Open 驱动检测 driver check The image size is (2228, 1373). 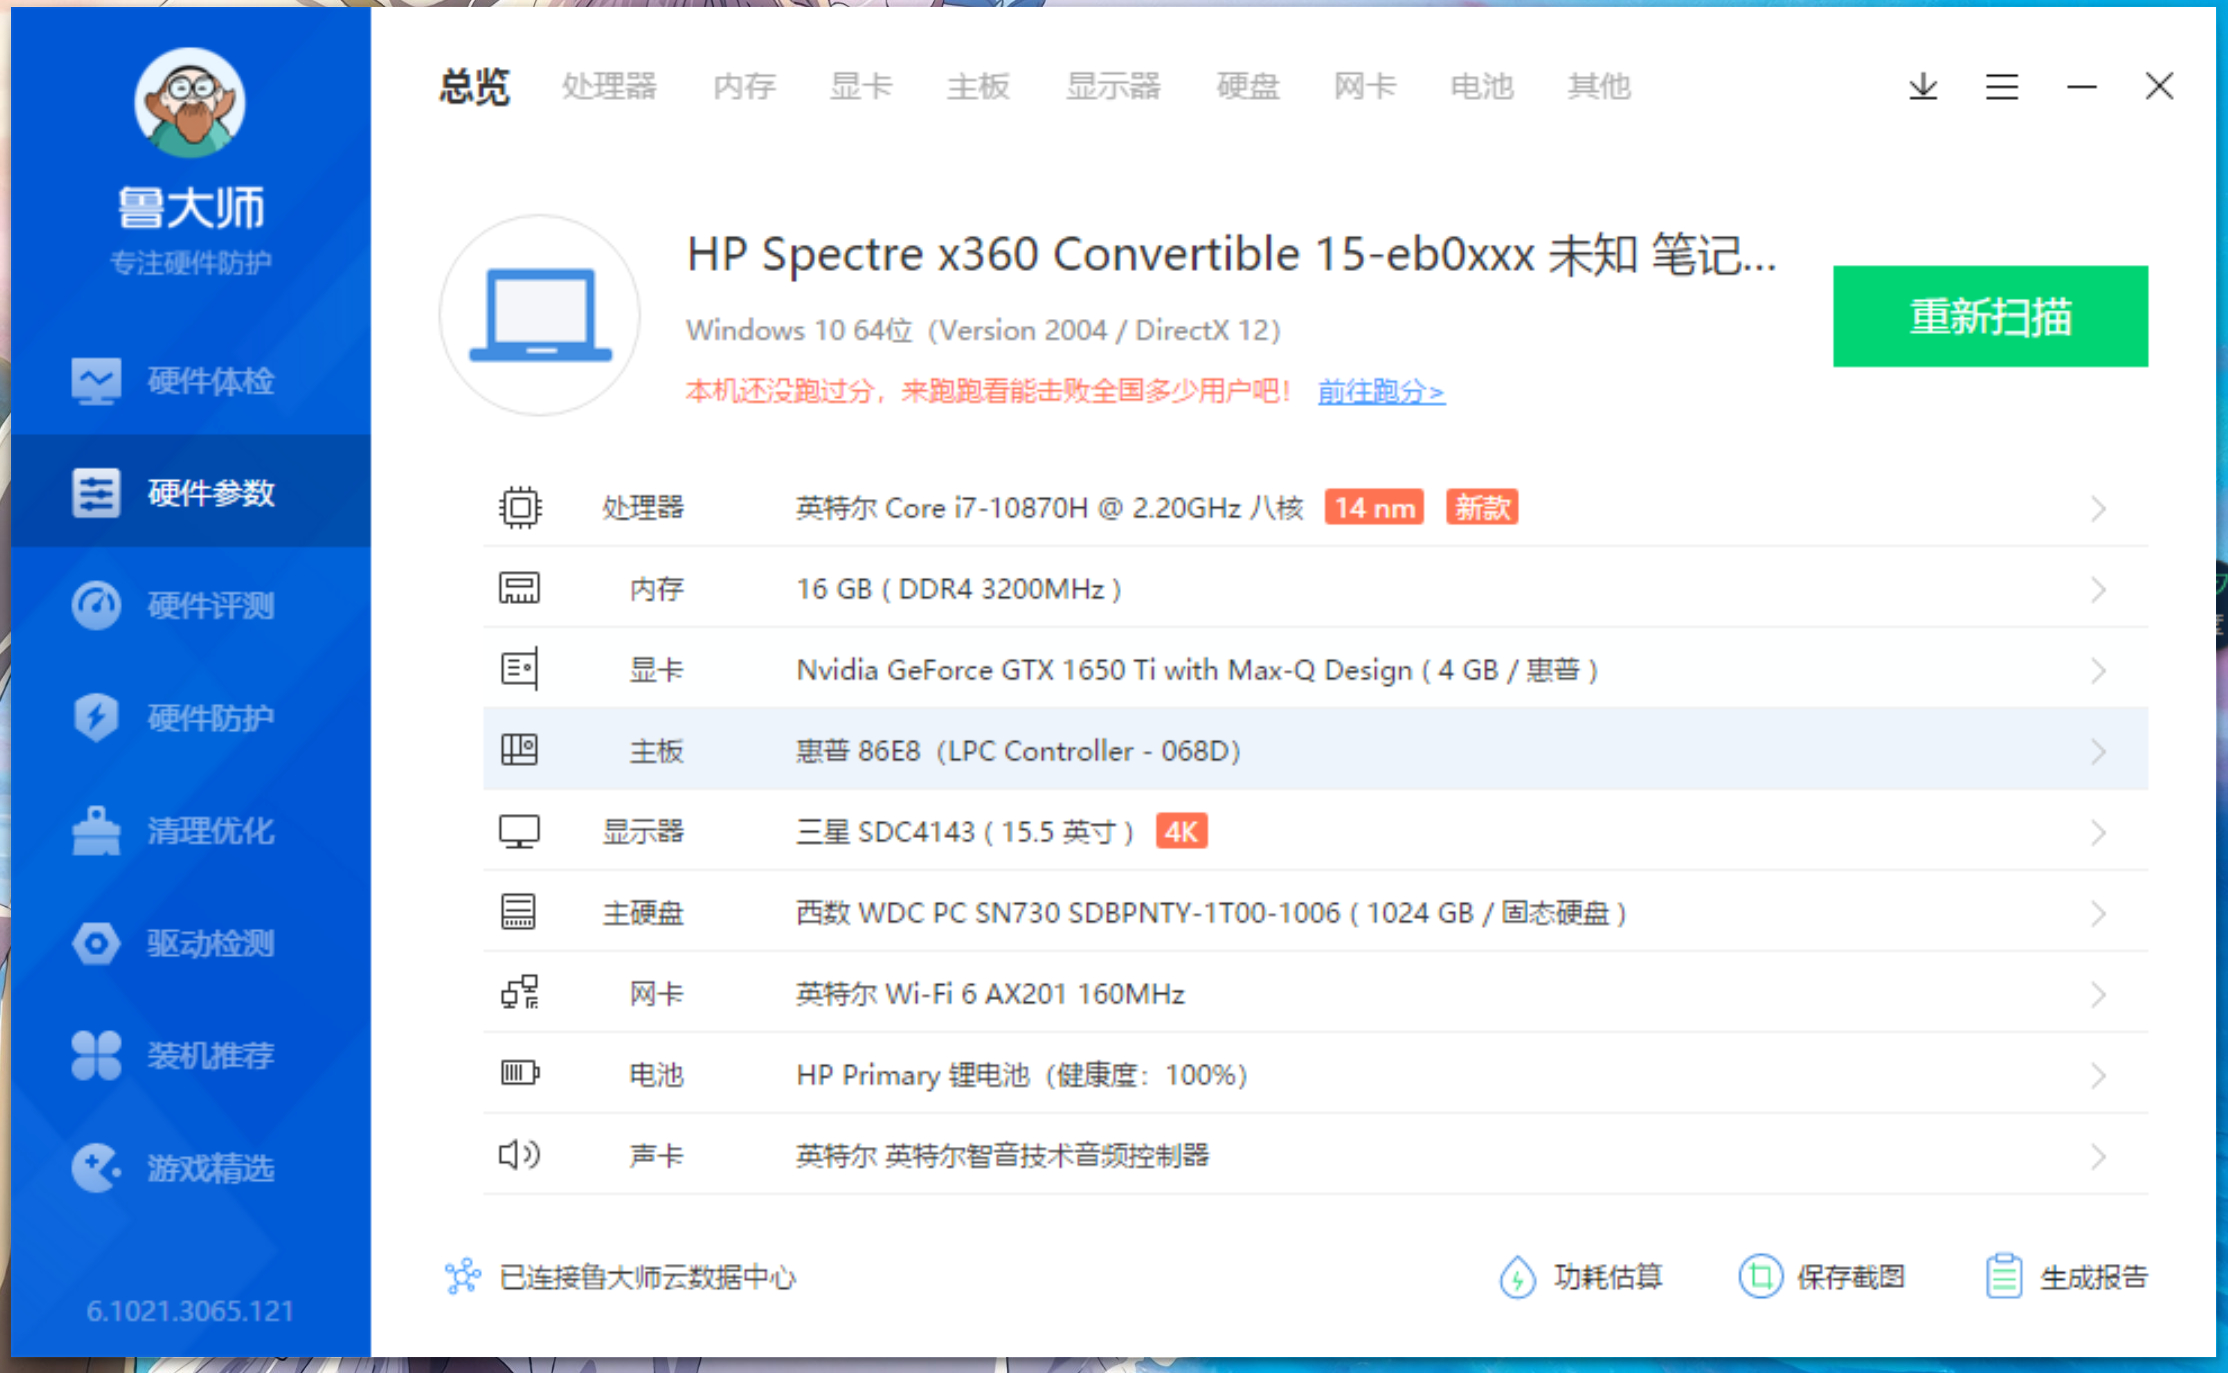[190, 943]
